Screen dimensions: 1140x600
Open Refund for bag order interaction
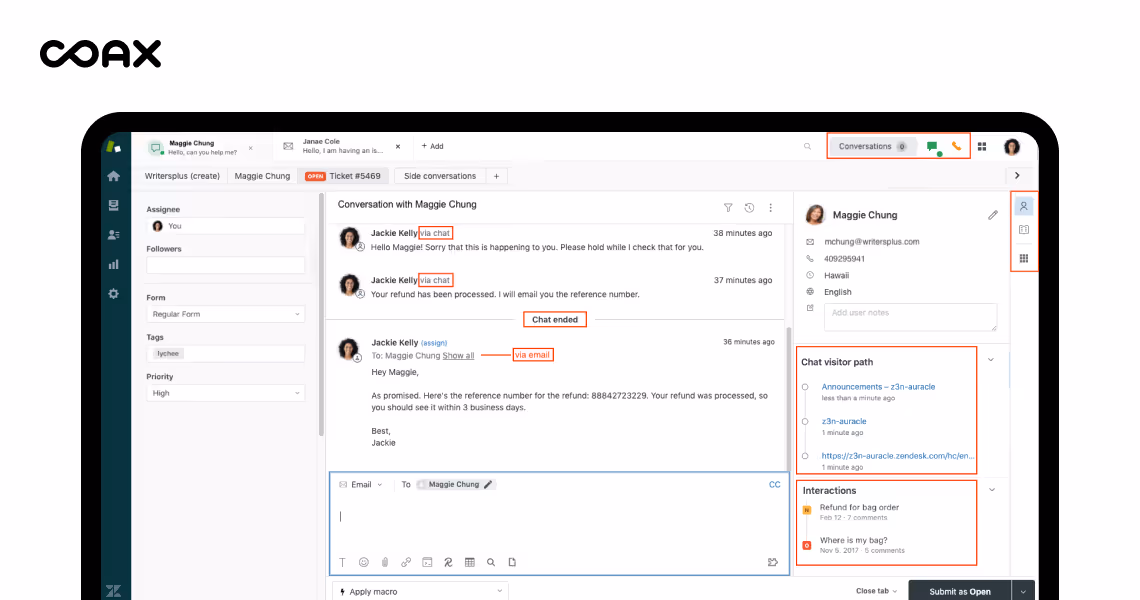click(x=859, y=508)
